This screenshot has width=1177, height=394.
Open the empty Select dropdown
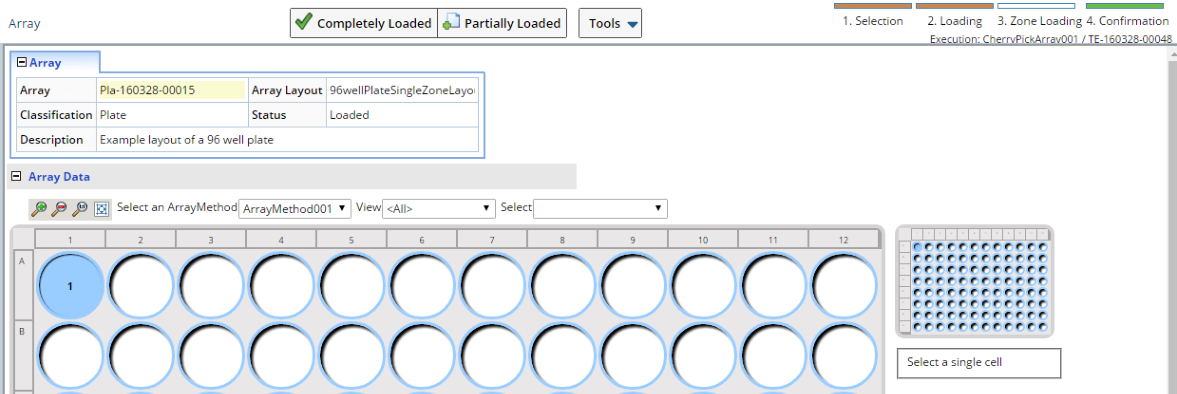click(600, 209)
